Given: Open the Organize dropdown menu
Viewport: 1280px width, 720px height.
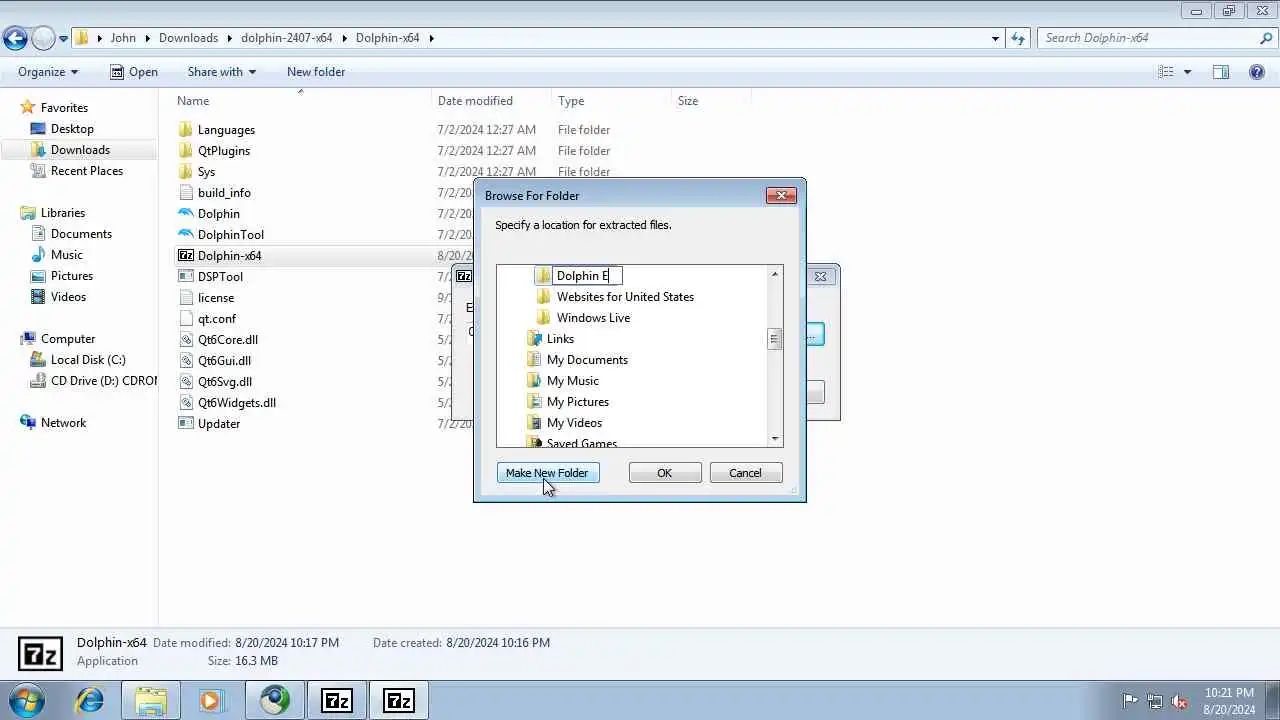Looking at the screenshot, I should [48, 72].
